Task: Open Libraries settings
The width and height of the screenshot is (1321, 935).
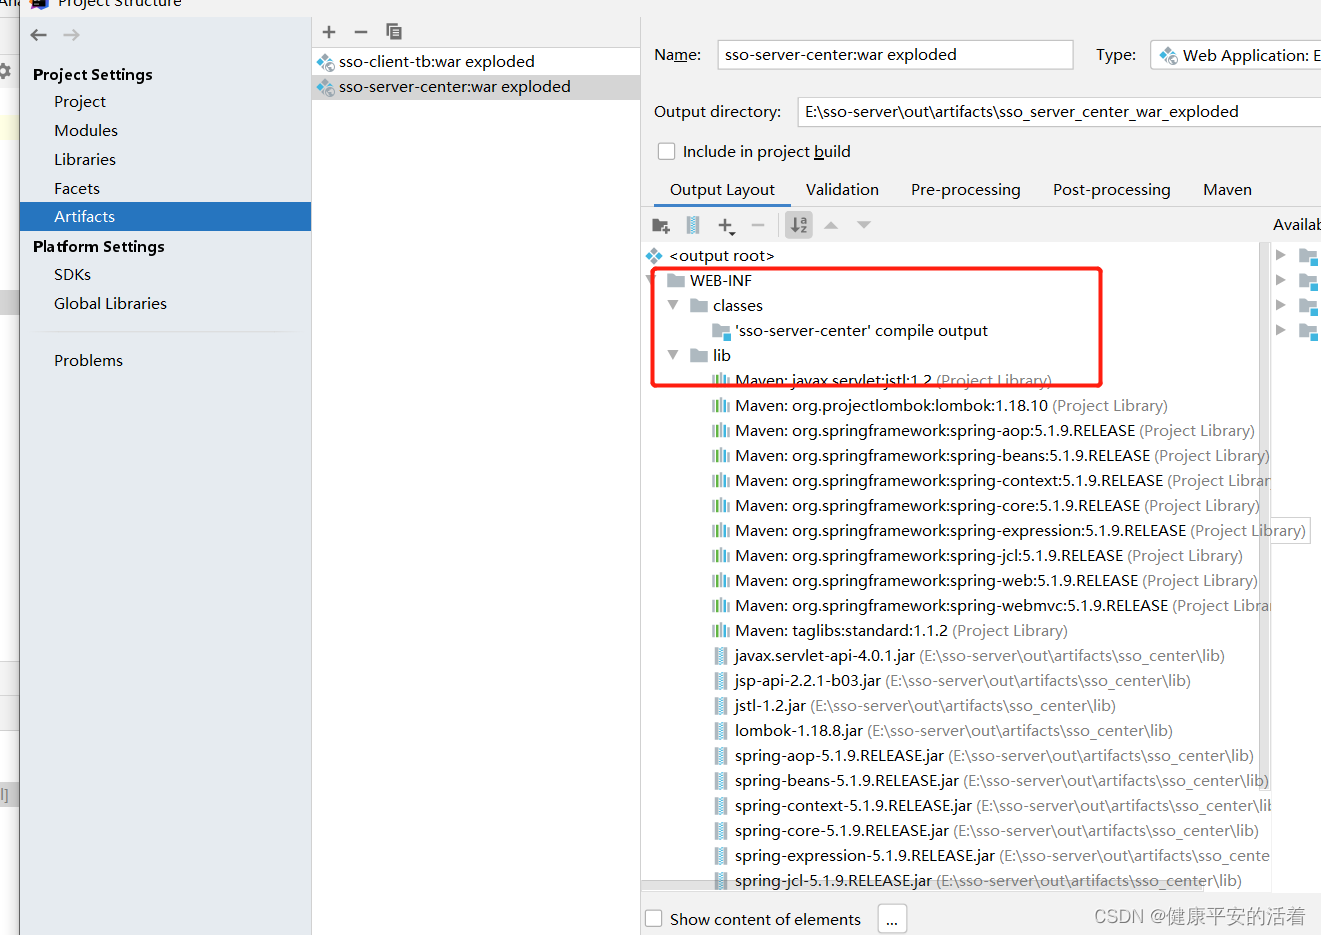Action: click(85, 159)
